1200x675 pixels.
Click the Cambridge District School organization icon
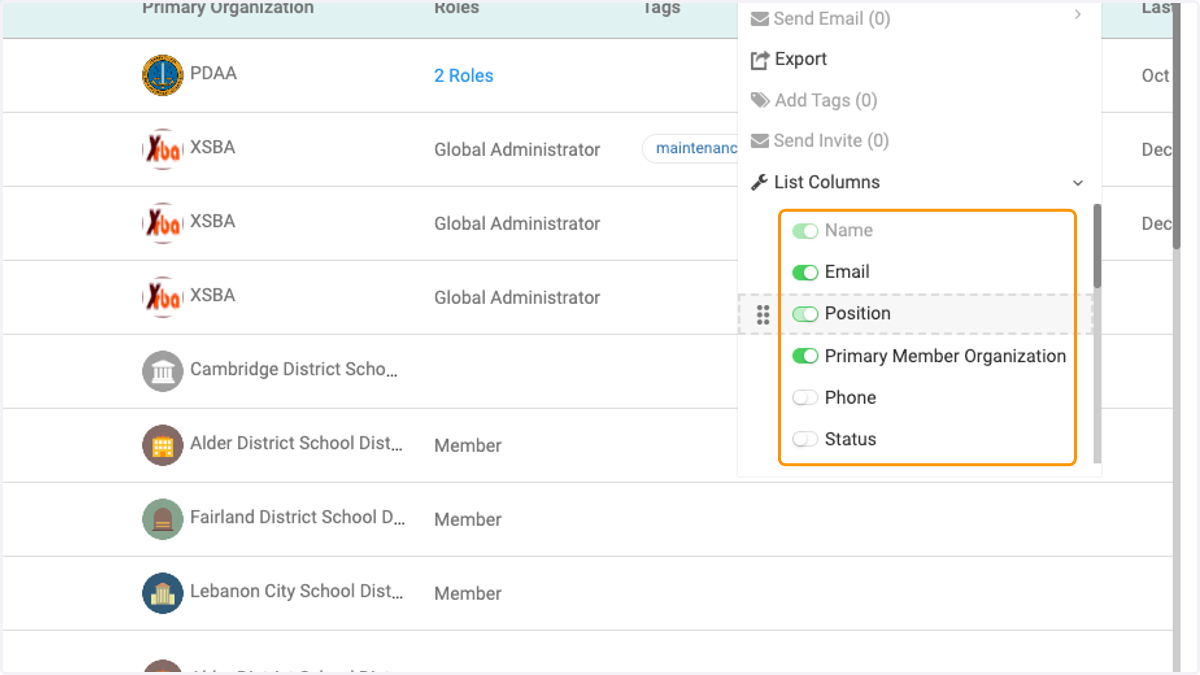tap(162, 371)
